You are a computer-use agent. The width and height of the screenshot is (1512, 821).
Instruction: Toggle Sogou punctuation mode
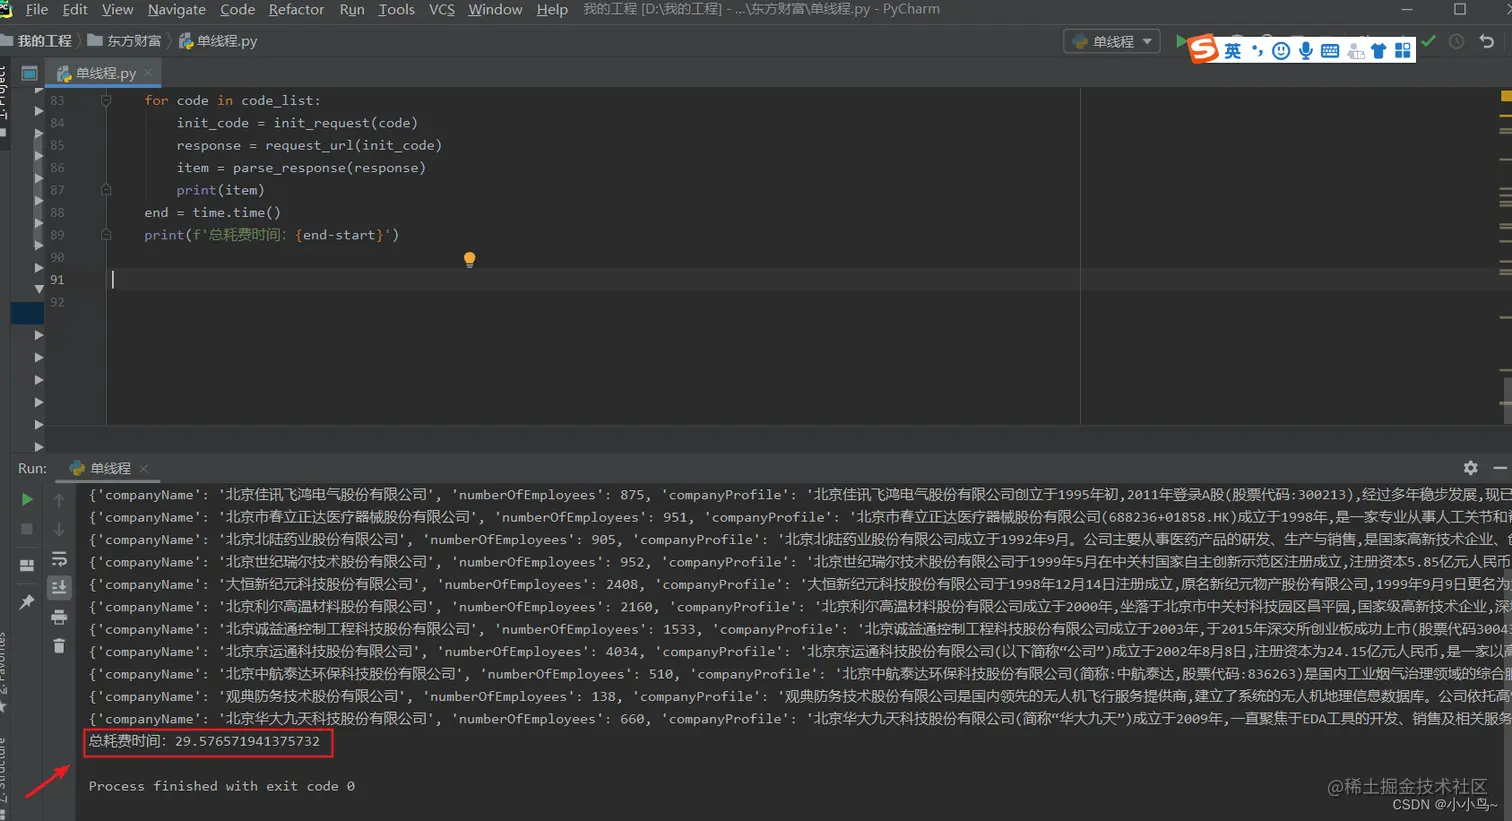(x=1257, y=51)
